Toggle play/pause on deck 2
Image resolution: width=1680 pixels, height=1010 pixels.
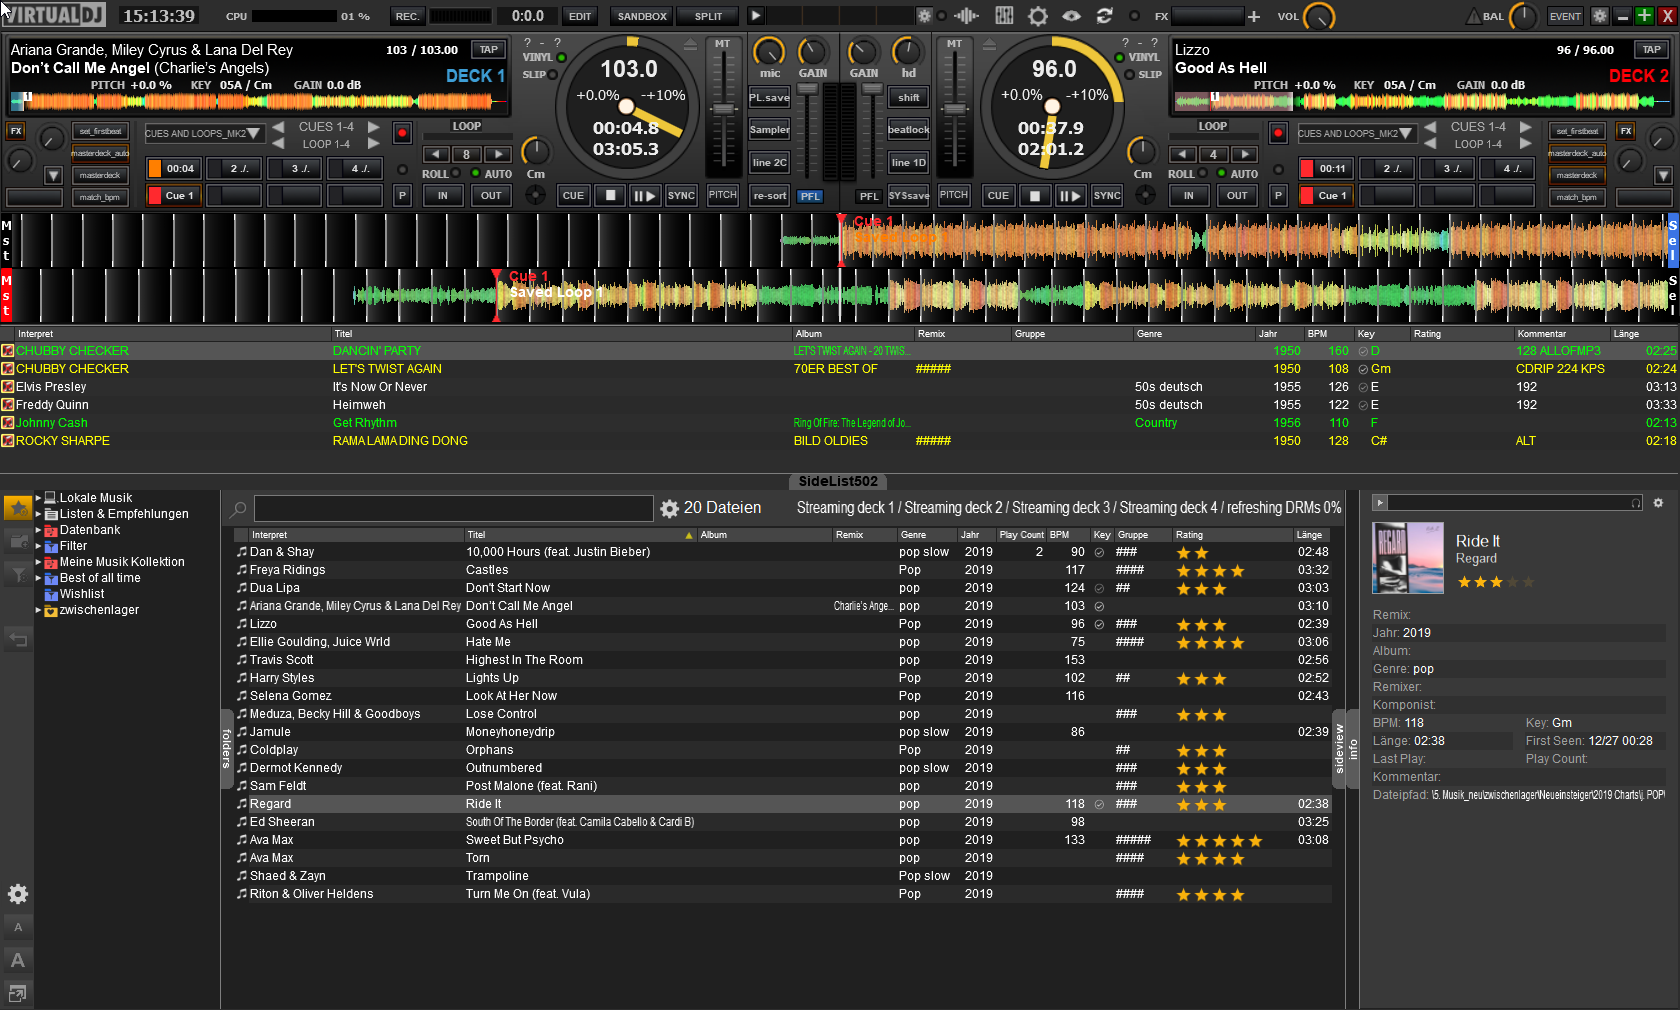1070,196
